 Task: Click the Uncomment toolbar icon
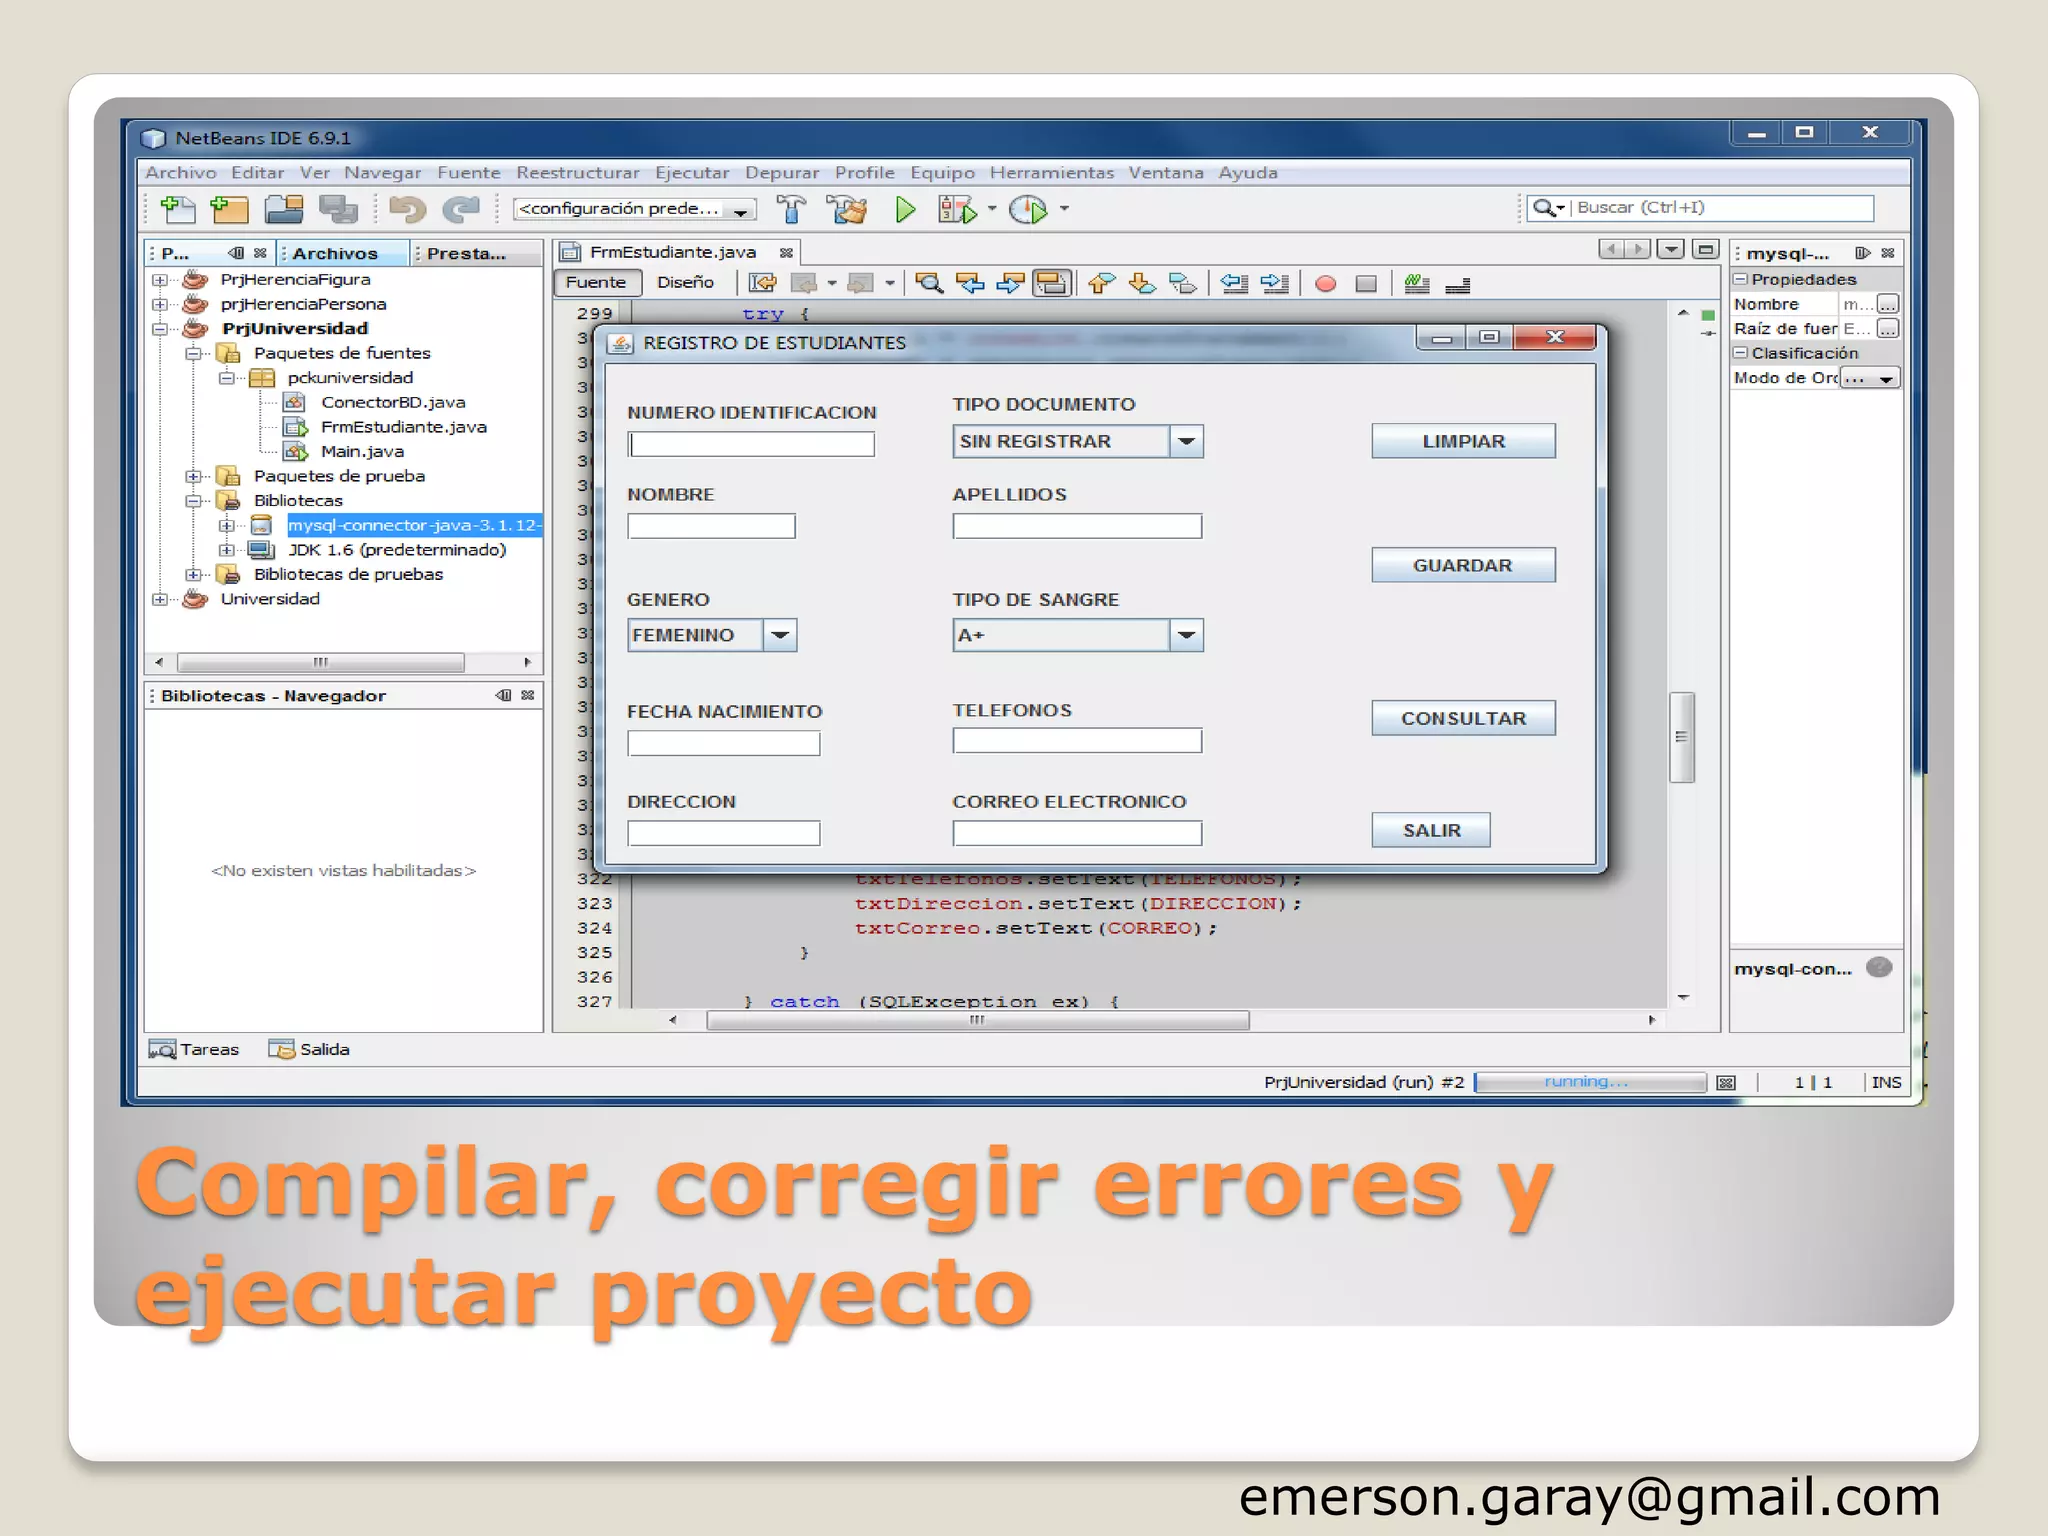point(1458,285)
